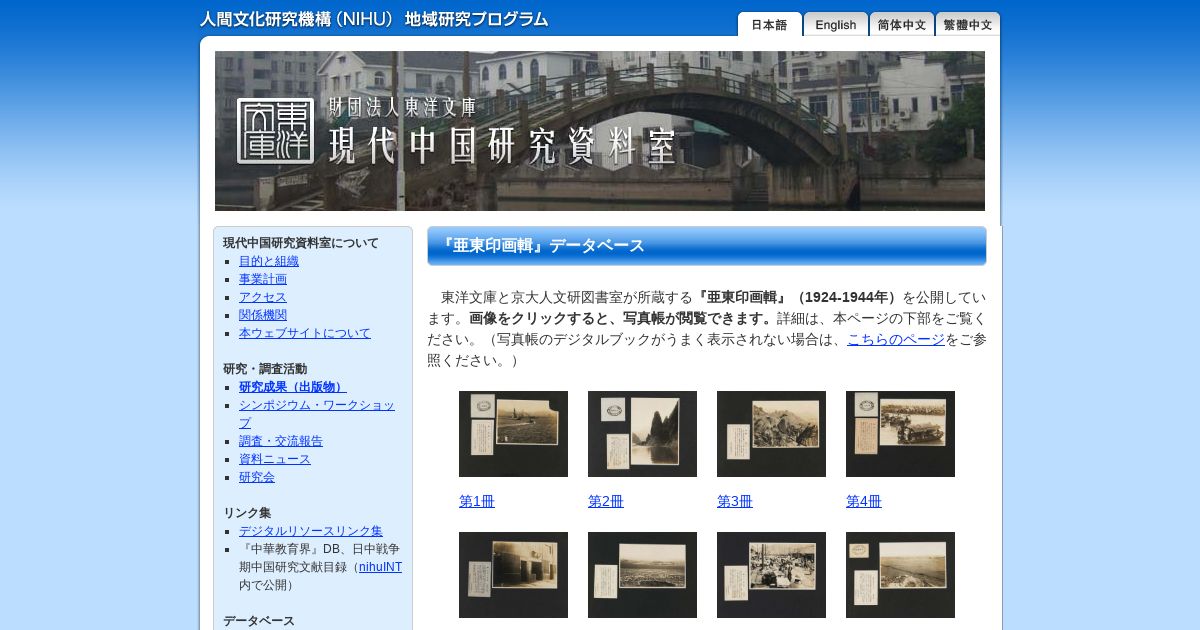This screenshot has width=1200, height=630.
Task: Click the 『亜東印画輯』データベース heading
Action: 706,246
